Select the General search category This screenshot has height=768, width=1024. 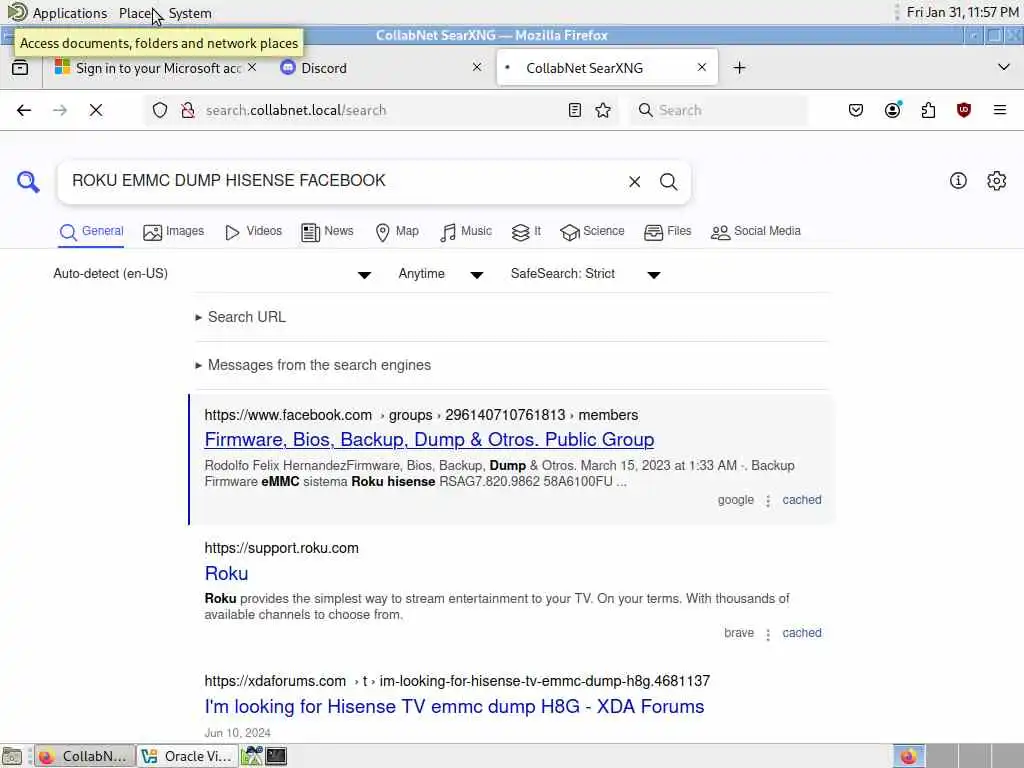91,232
